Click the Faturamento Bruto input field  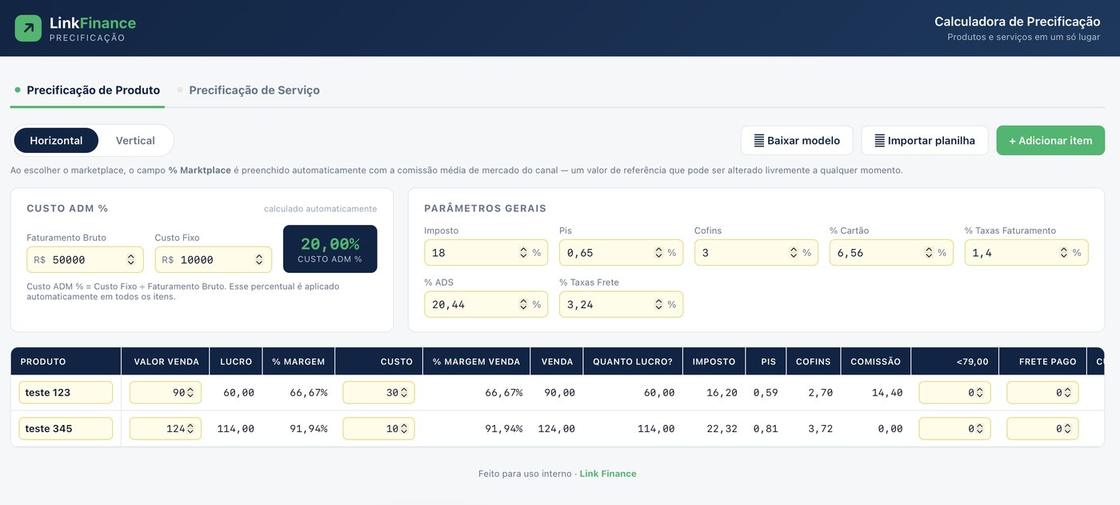pos(85,260)
